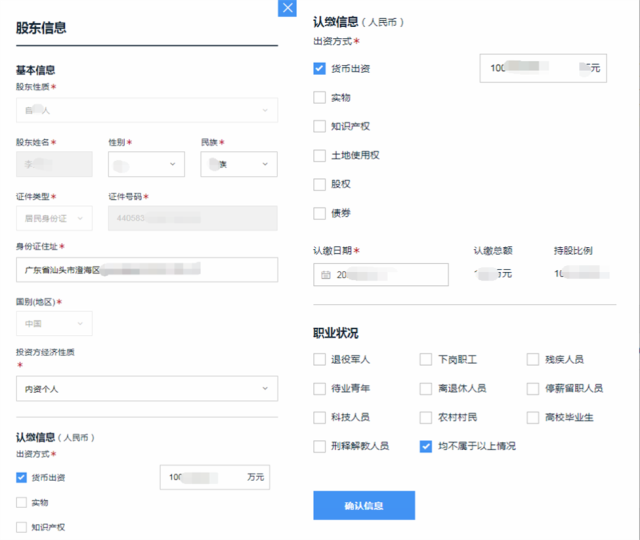Open the 国别(地区) dropdown showing 中国
Image resolution: width=640 pixels, height=540 pixels.
(x=54, y=324)
